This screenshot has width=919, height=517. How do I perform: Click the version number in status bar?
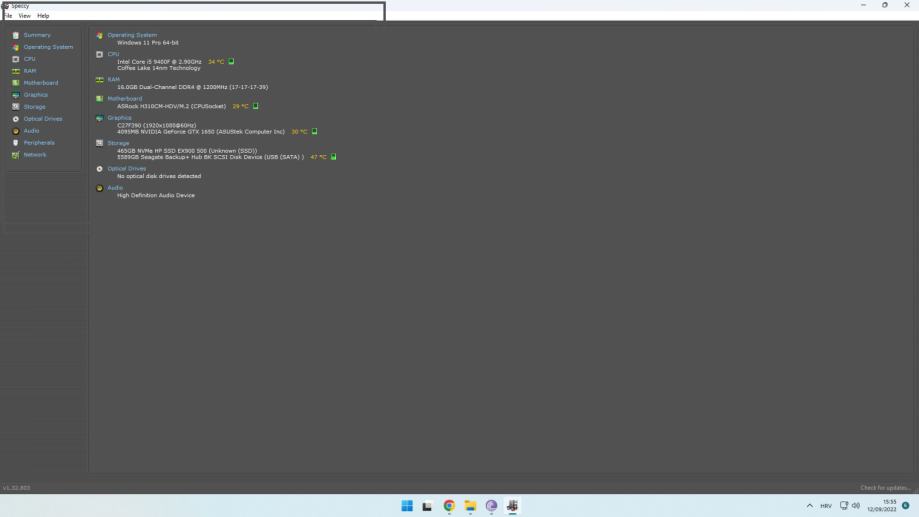click(x=16, y=488)
